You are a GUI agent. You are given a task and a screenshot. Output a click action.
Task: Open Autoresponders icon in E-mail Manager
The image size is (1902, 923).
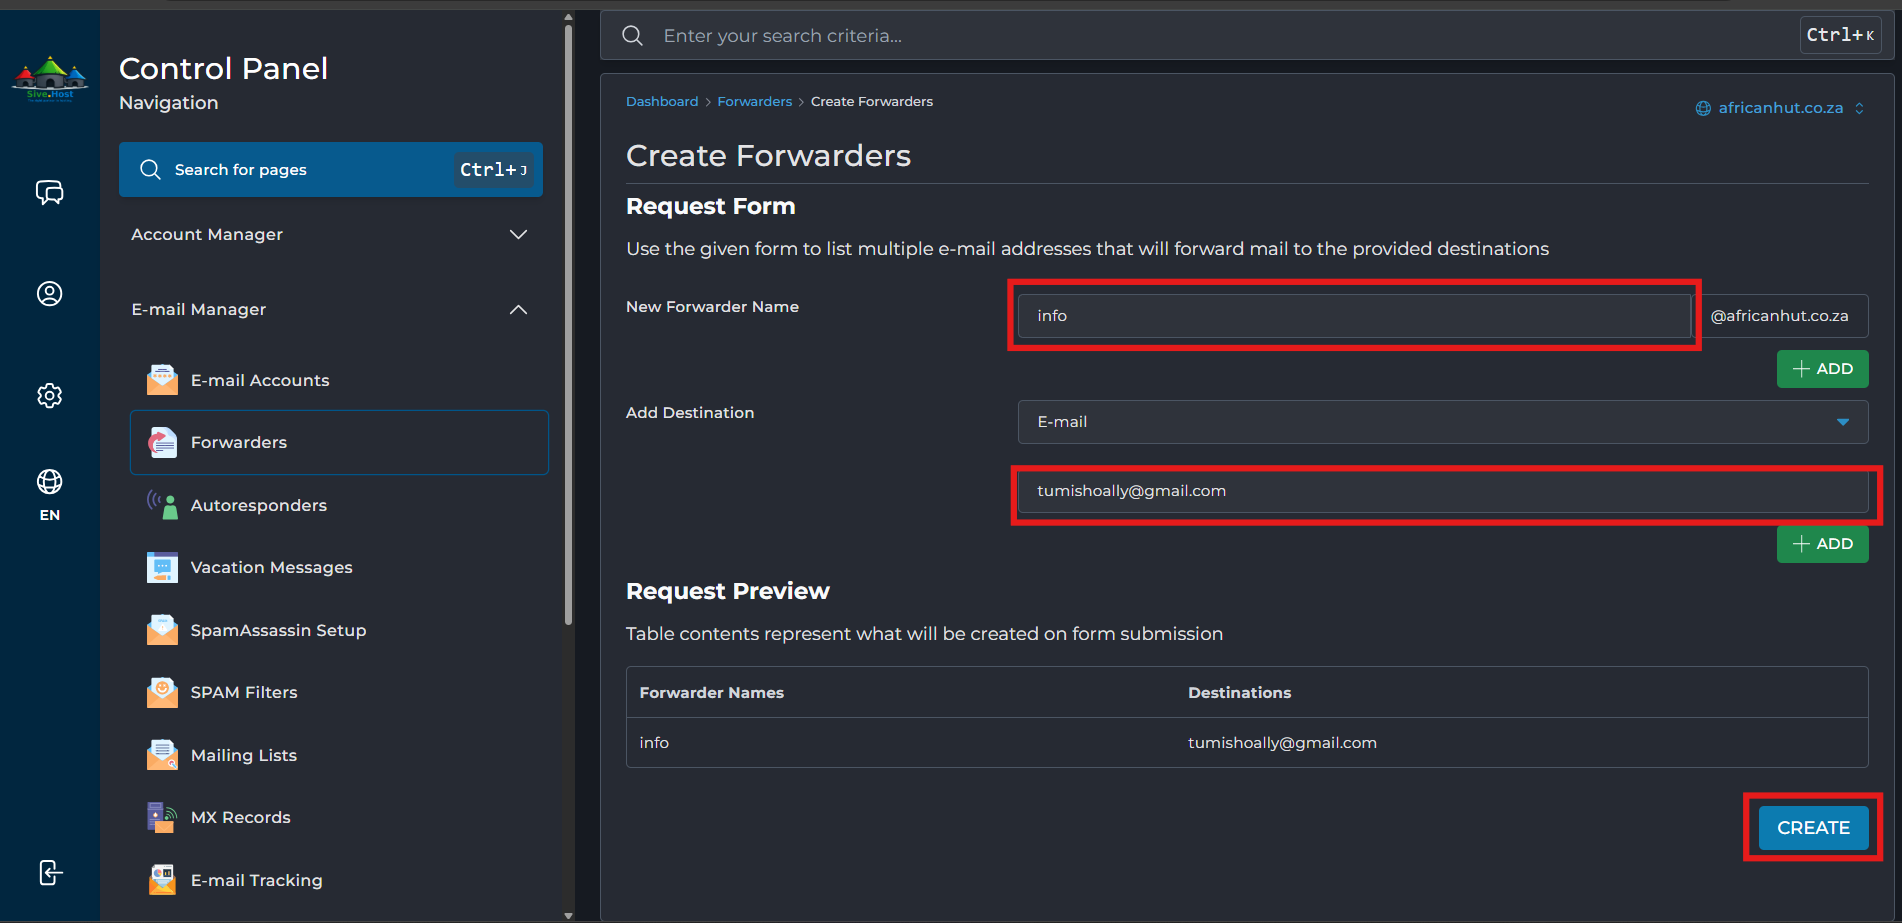point(162,505)
